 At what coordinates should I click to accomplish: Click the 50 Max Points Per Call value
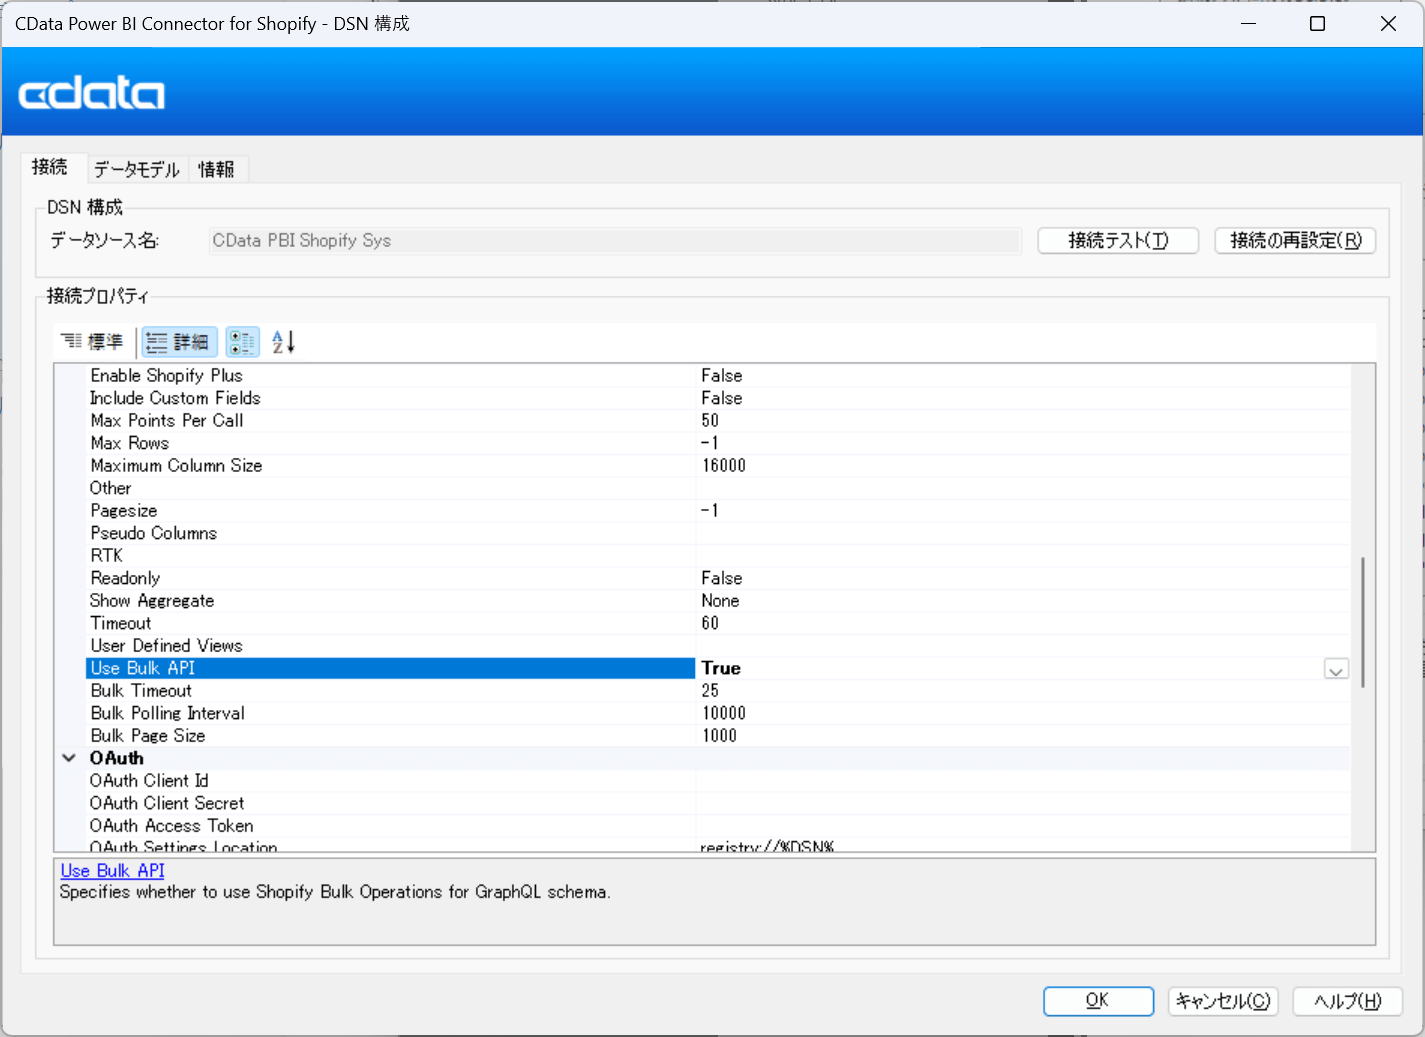click(x=710, y=421)
